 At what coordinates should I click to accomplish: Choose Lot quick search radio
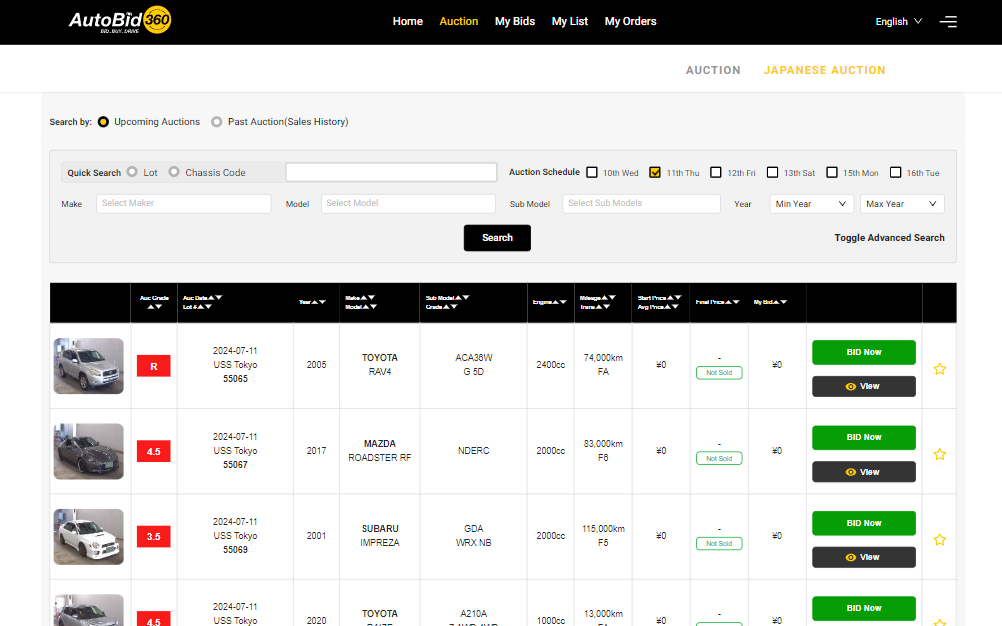click(132, 172)
